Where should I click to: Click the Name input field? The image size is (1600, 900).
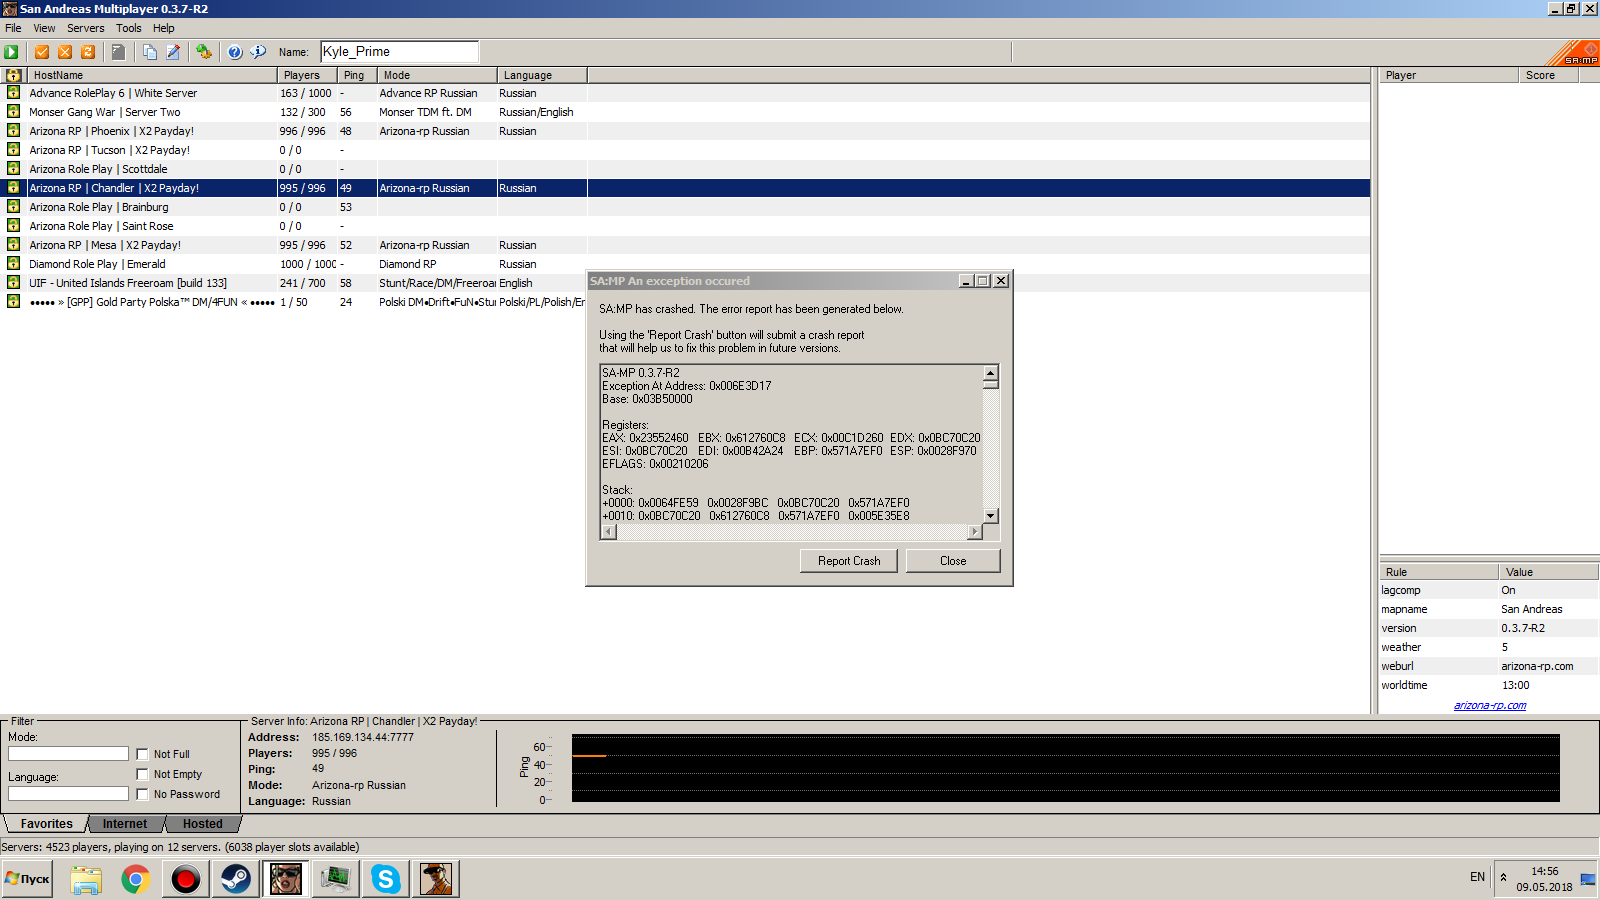[x=399, y=52]
